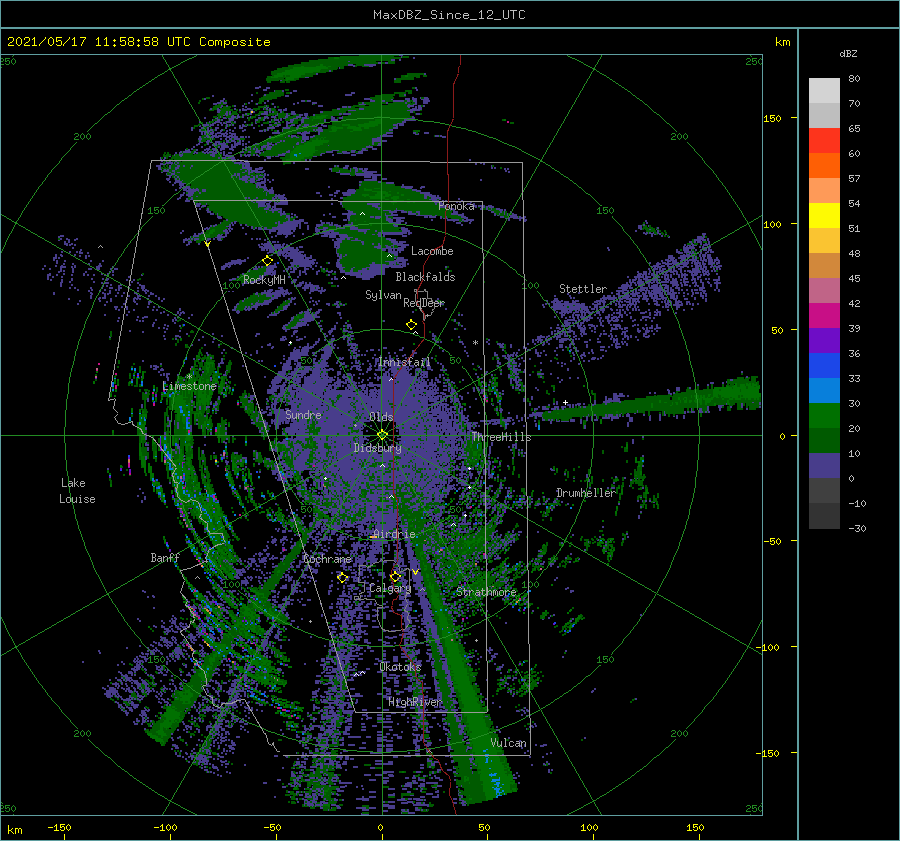Select the violet 36-39 dBZ legend swatch
The image size is (900, 841).
pyautogui.click(x=824, y=341)
